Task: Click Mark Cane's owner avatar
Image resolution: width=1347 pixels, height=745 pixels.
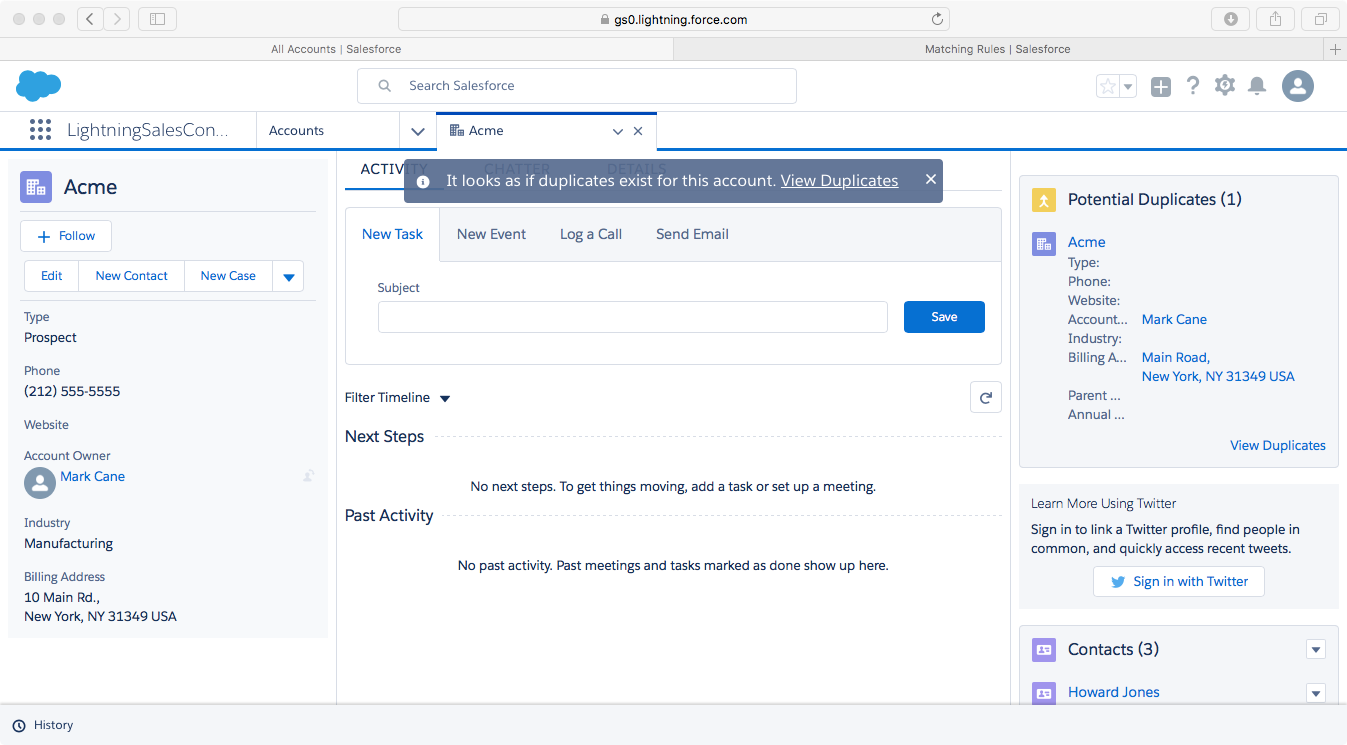Action: coord(40,483)
